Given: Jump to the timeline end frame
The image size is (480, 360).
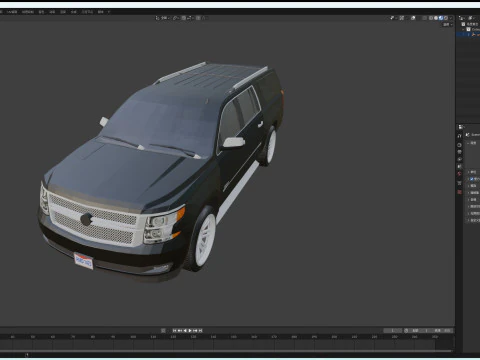Looking at the screenshot, I should [x=200, y=331].
